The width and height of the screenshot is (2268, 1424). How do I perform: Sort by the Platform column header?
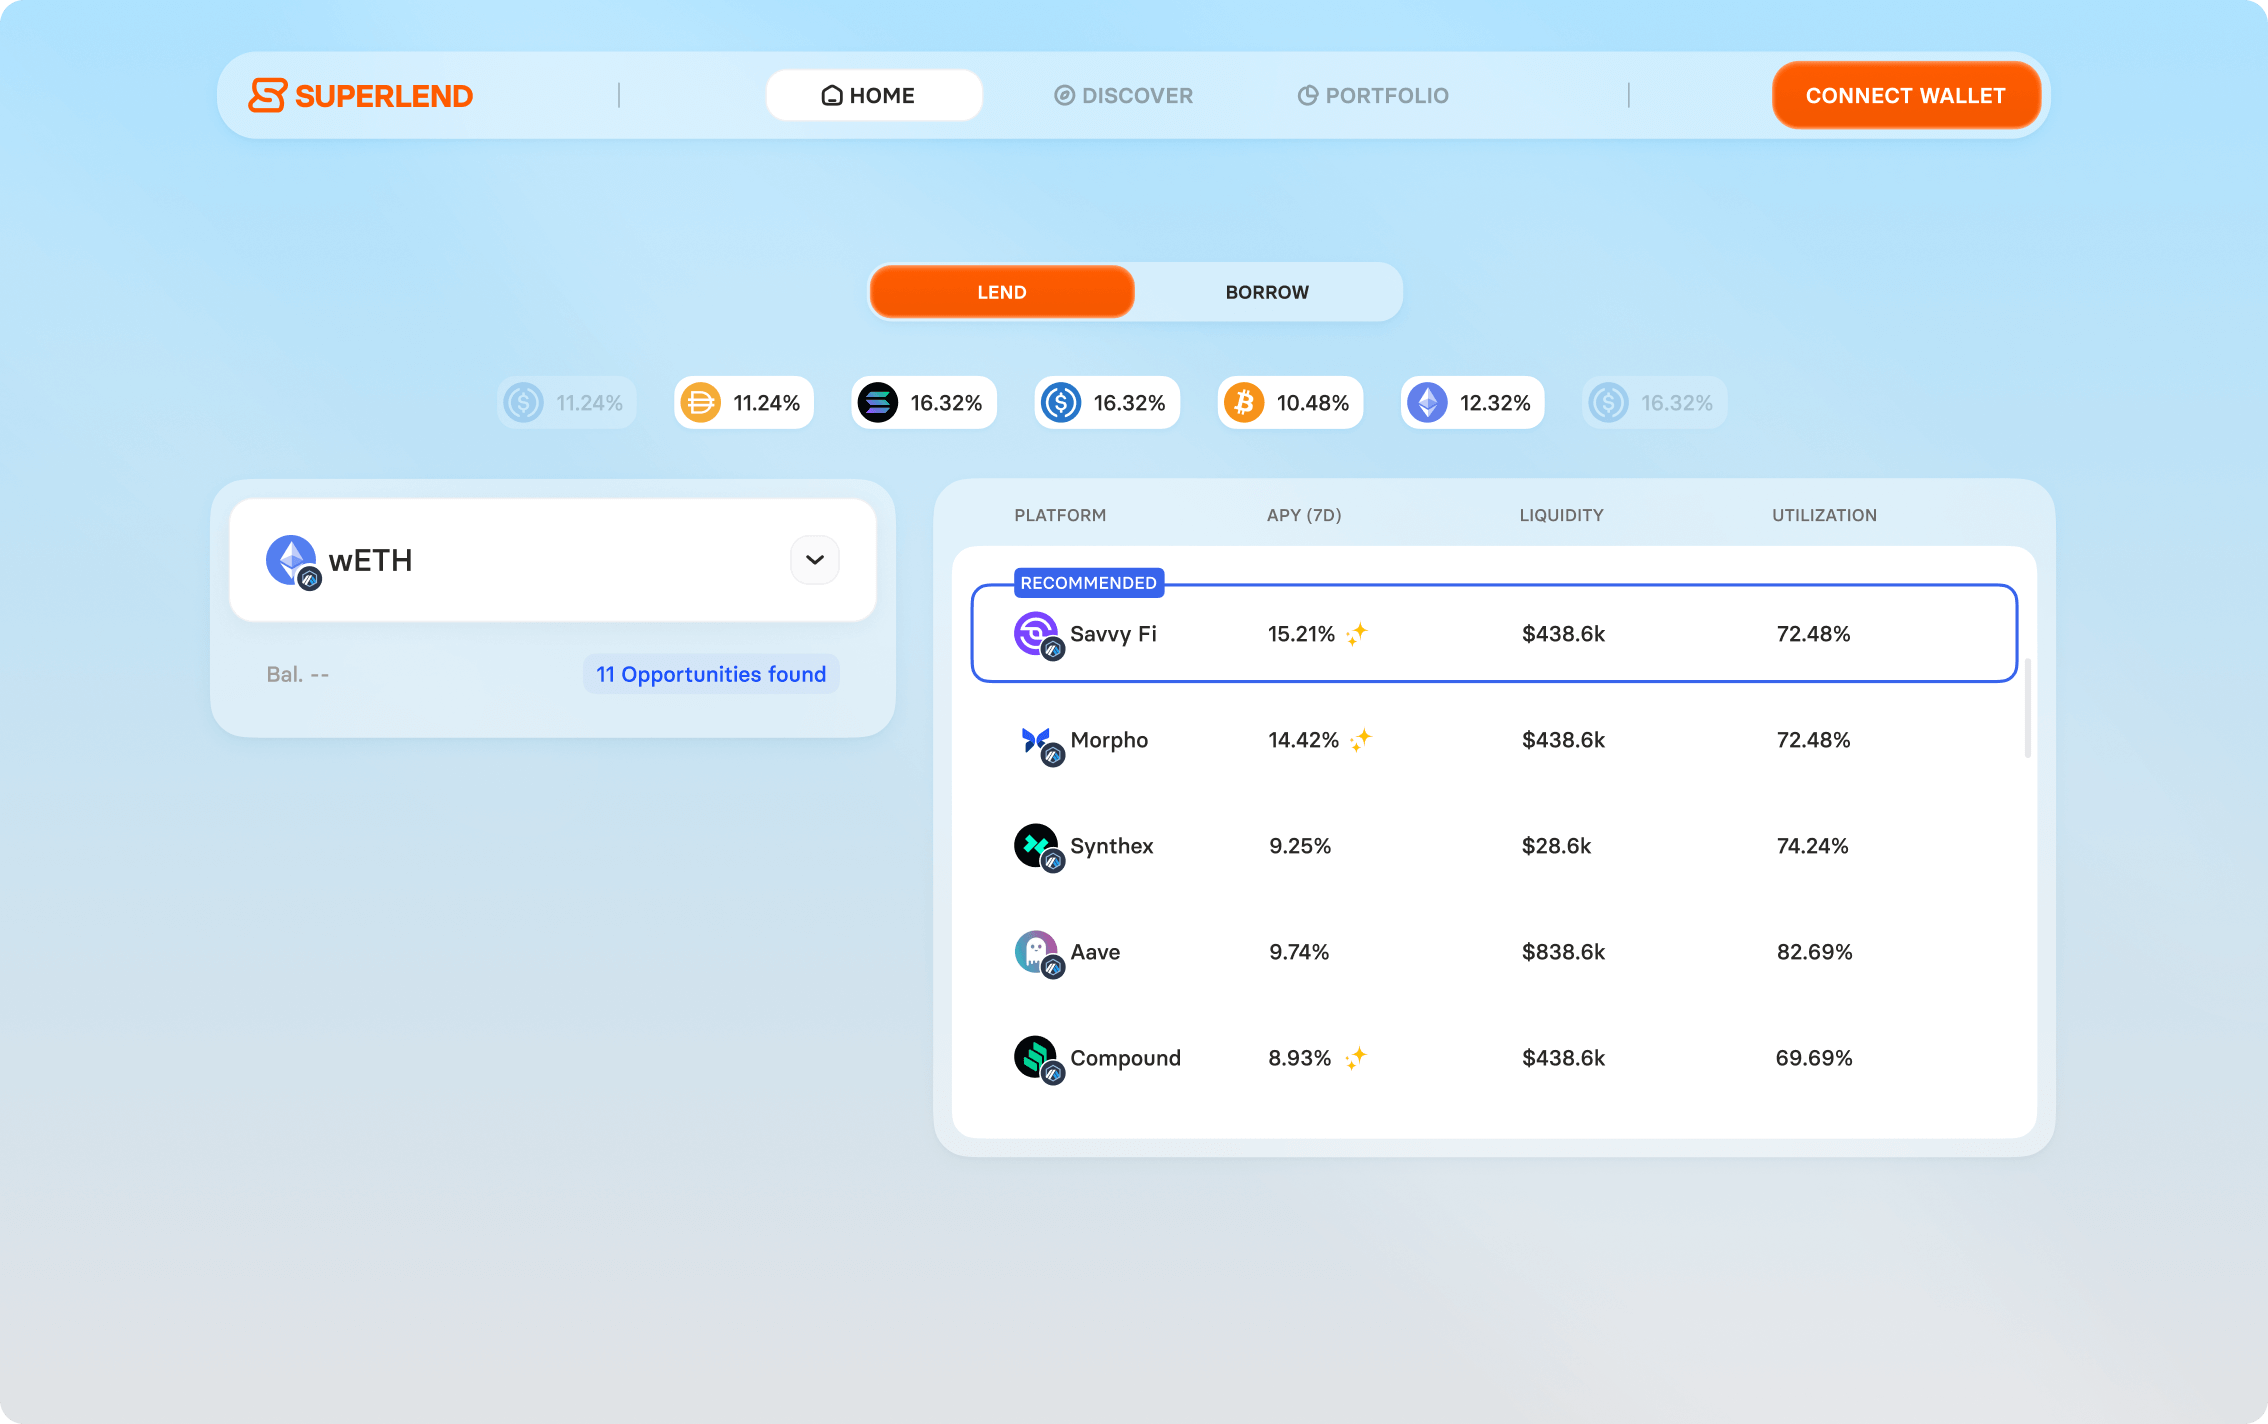[1060, 515]
